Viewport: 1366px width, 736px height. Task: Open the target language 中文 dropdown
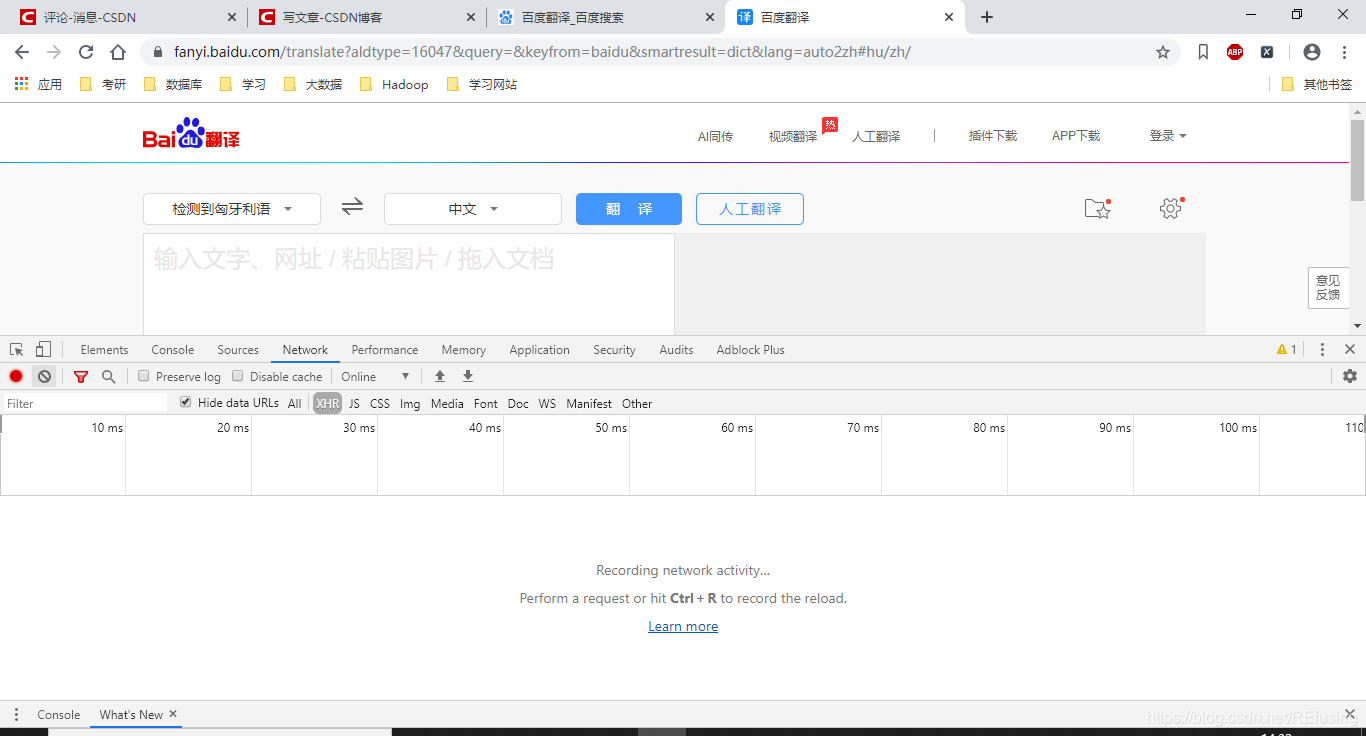pos(473,209)
